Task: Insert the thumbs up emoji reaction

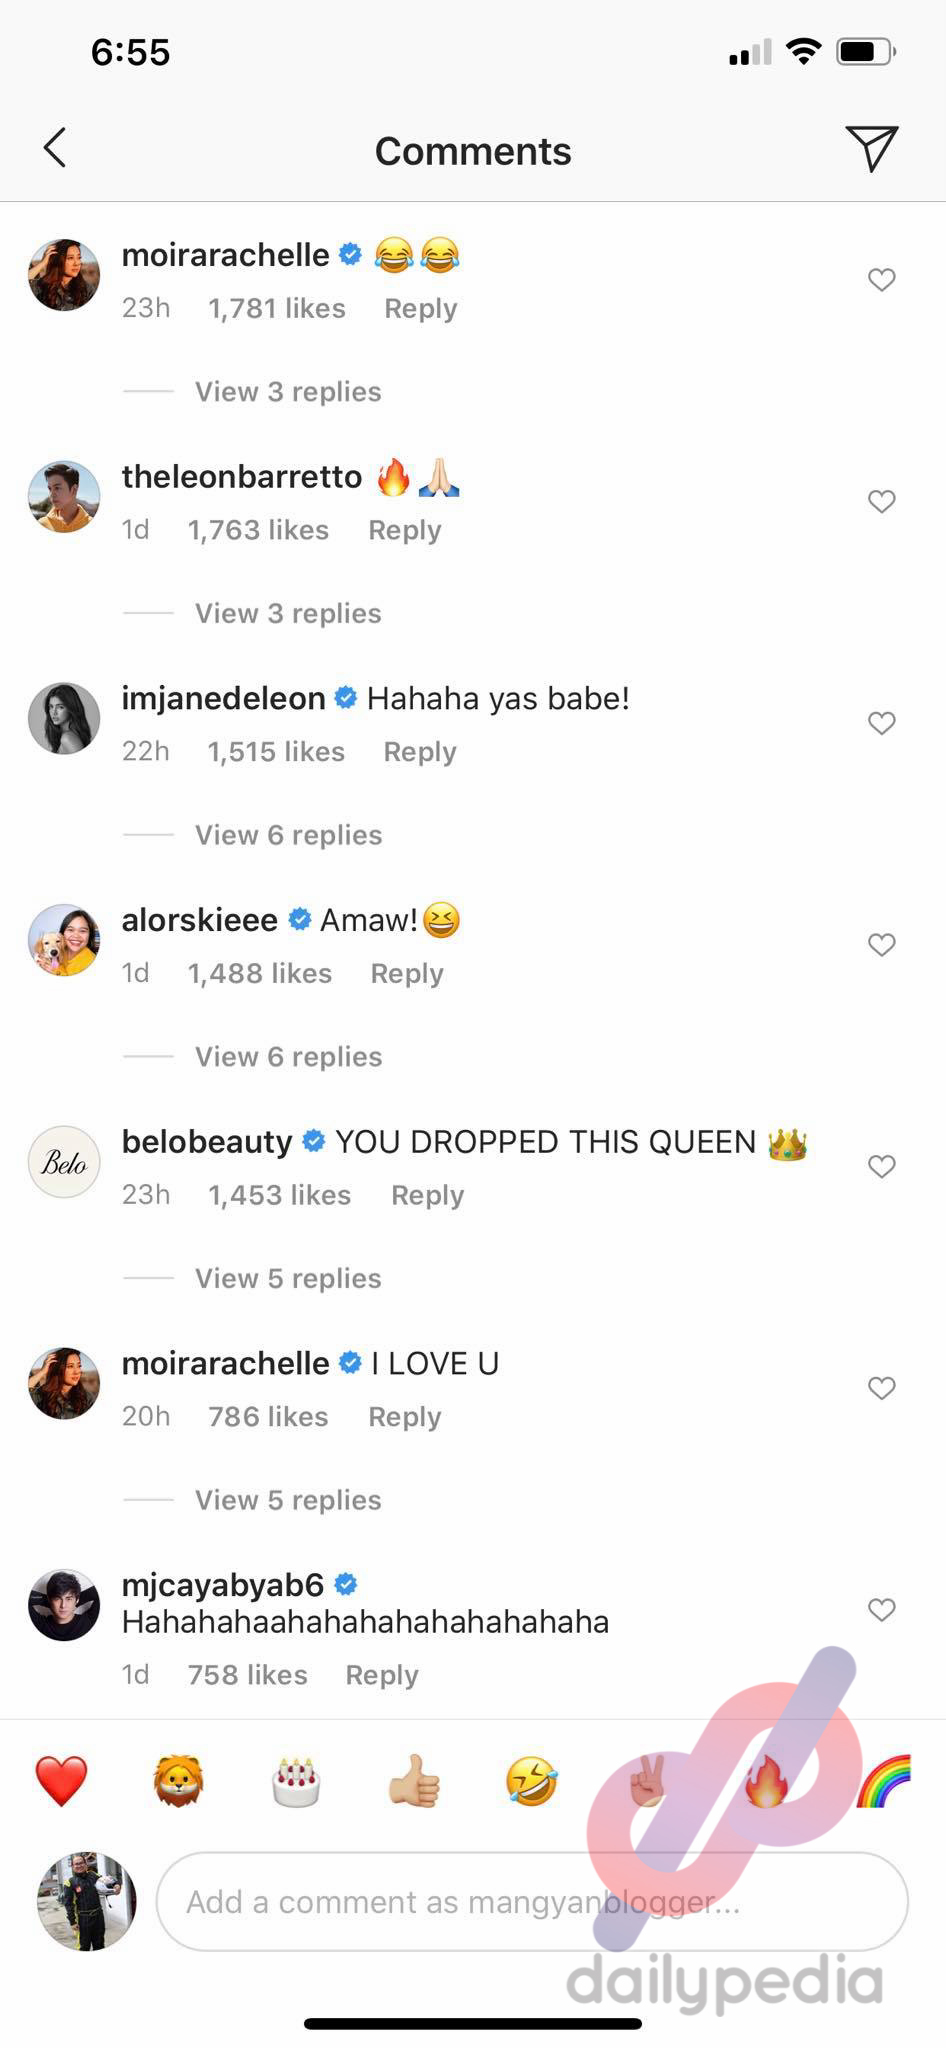Action: pos(414,1781)
